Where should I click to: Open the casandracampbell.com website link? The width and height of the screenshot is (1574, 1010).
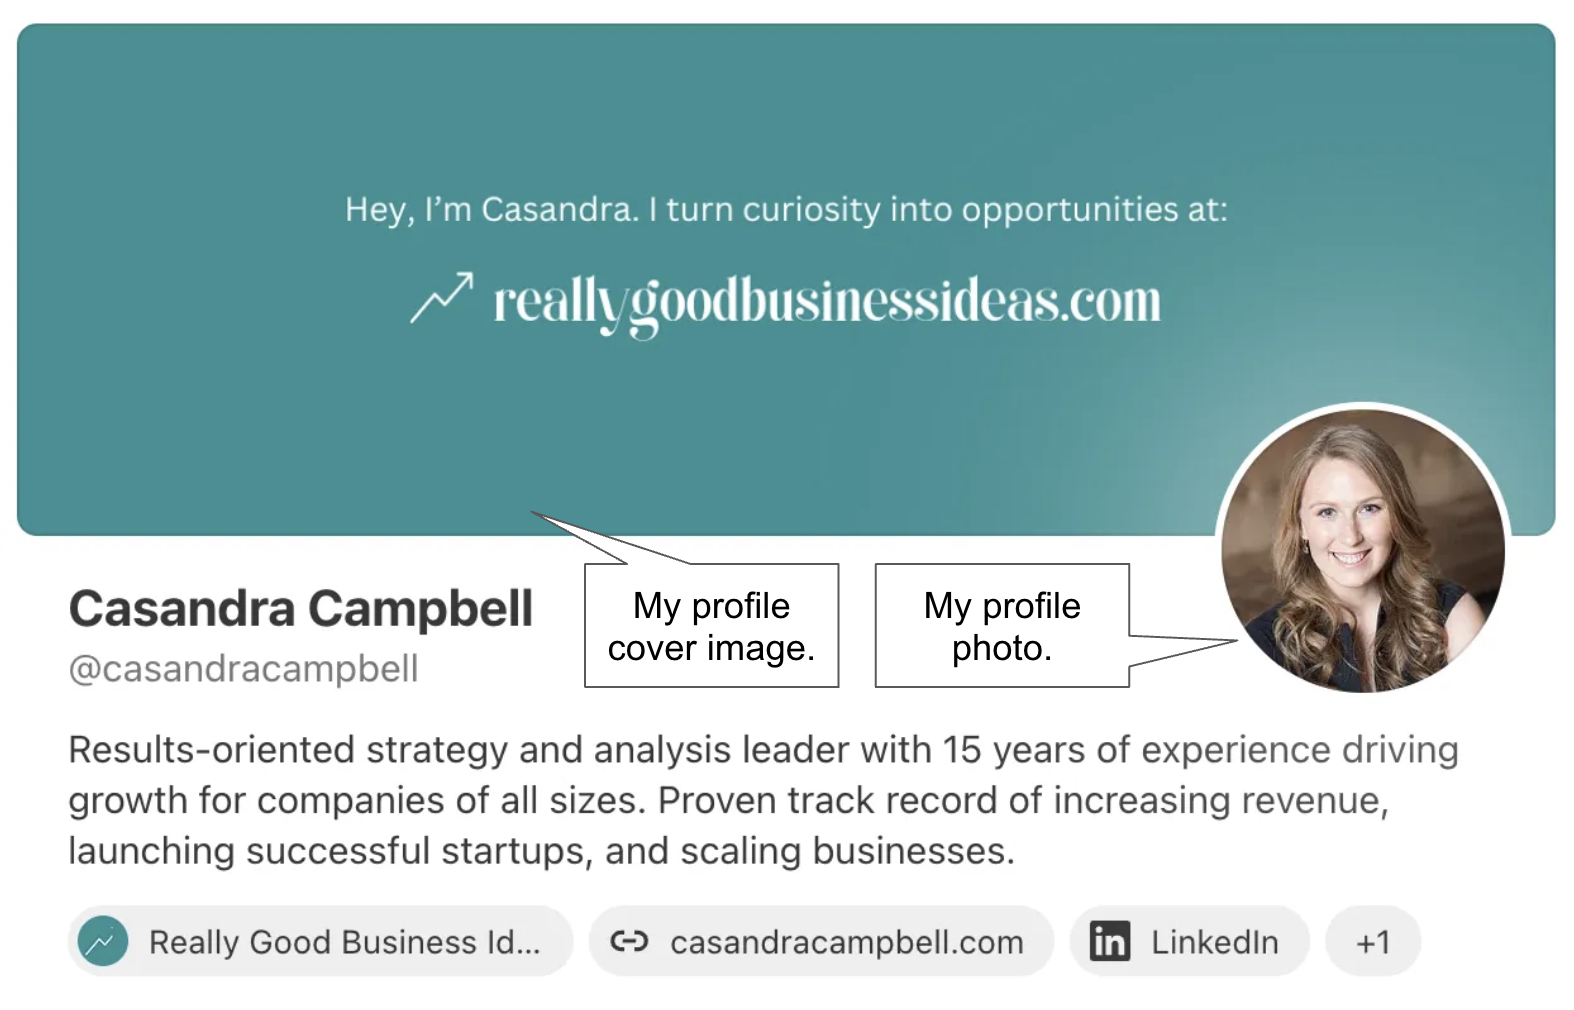tap(846, 942)
